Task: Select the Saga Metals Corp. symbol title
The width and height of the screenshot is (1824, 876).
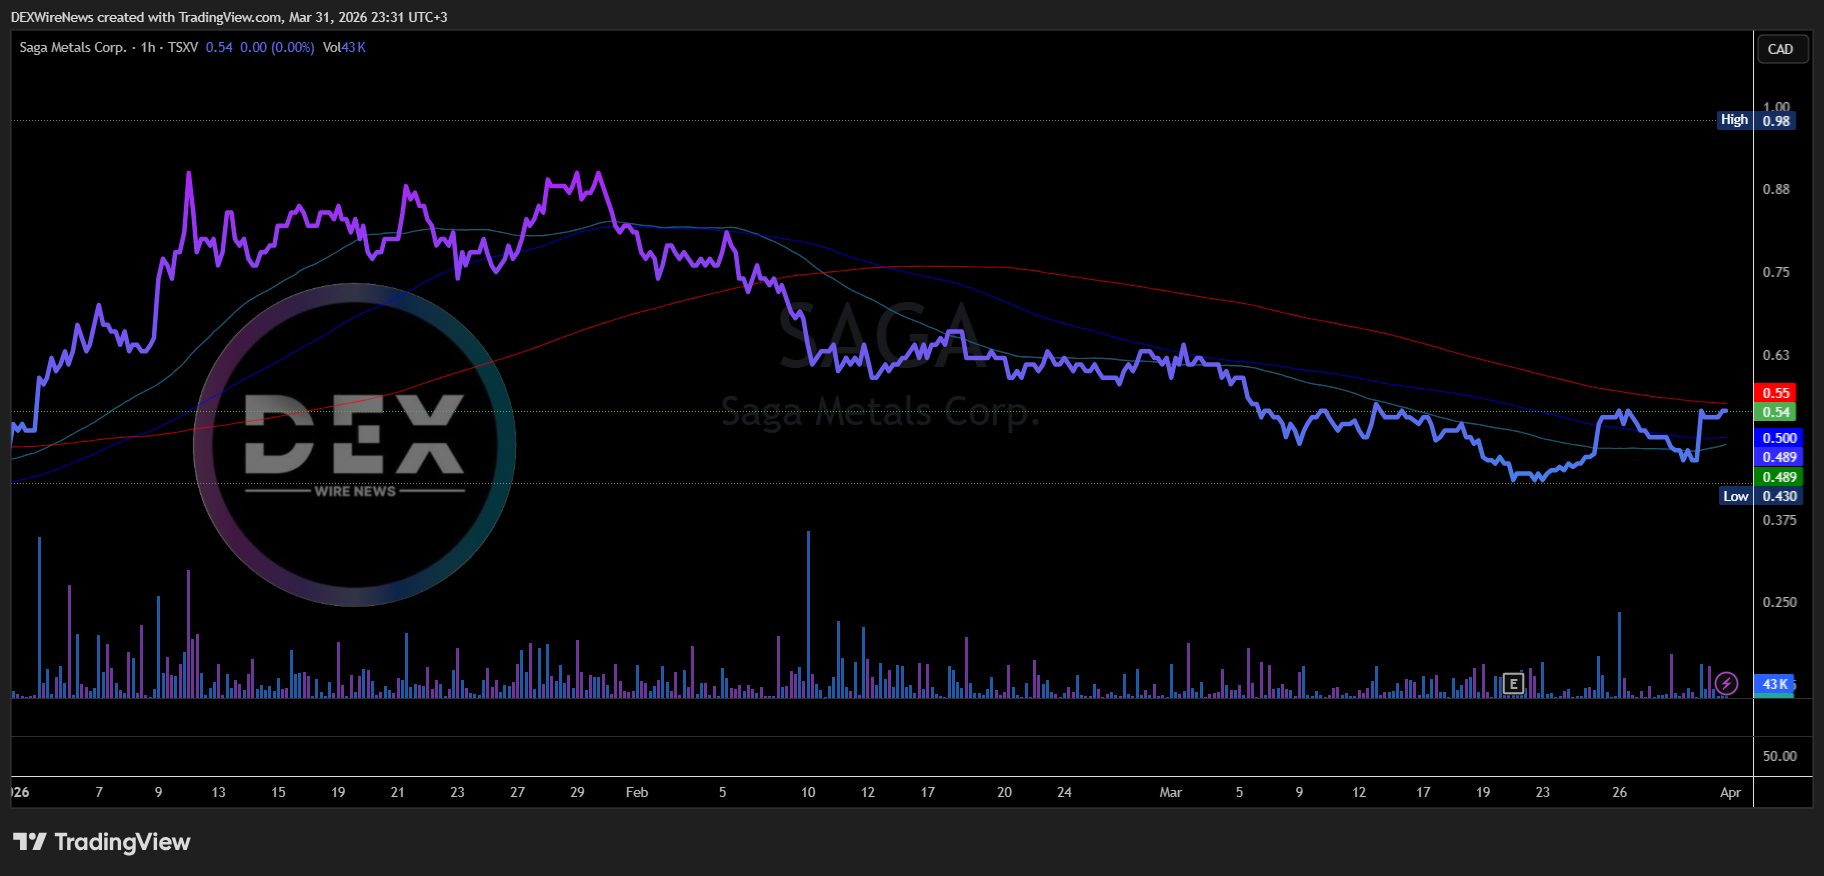Action: (73, 47)
